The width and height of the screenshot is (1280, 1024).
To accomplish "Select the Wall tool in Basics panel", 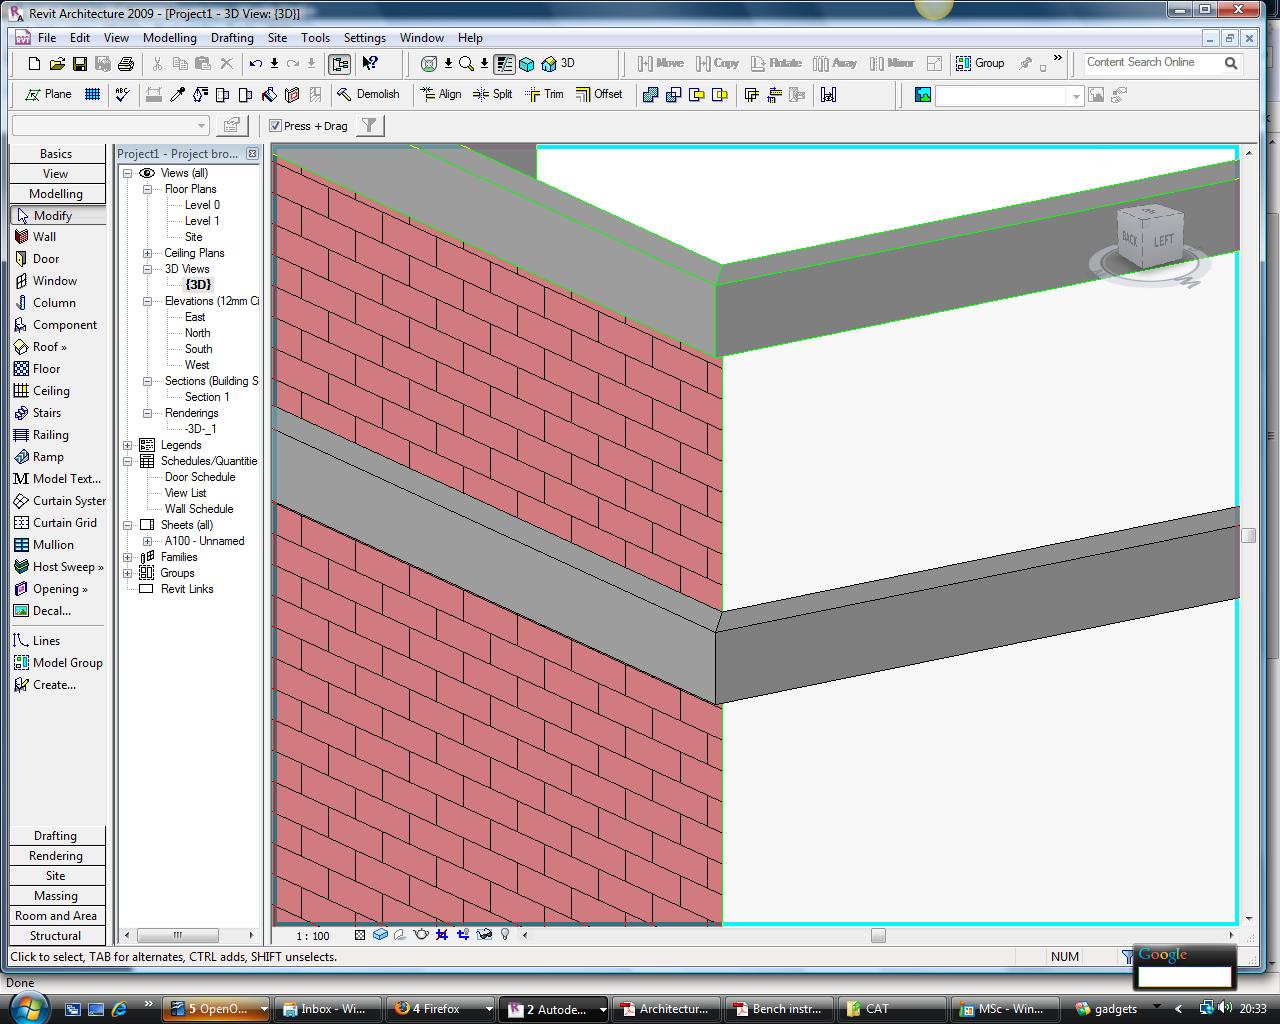I will 44,237.
